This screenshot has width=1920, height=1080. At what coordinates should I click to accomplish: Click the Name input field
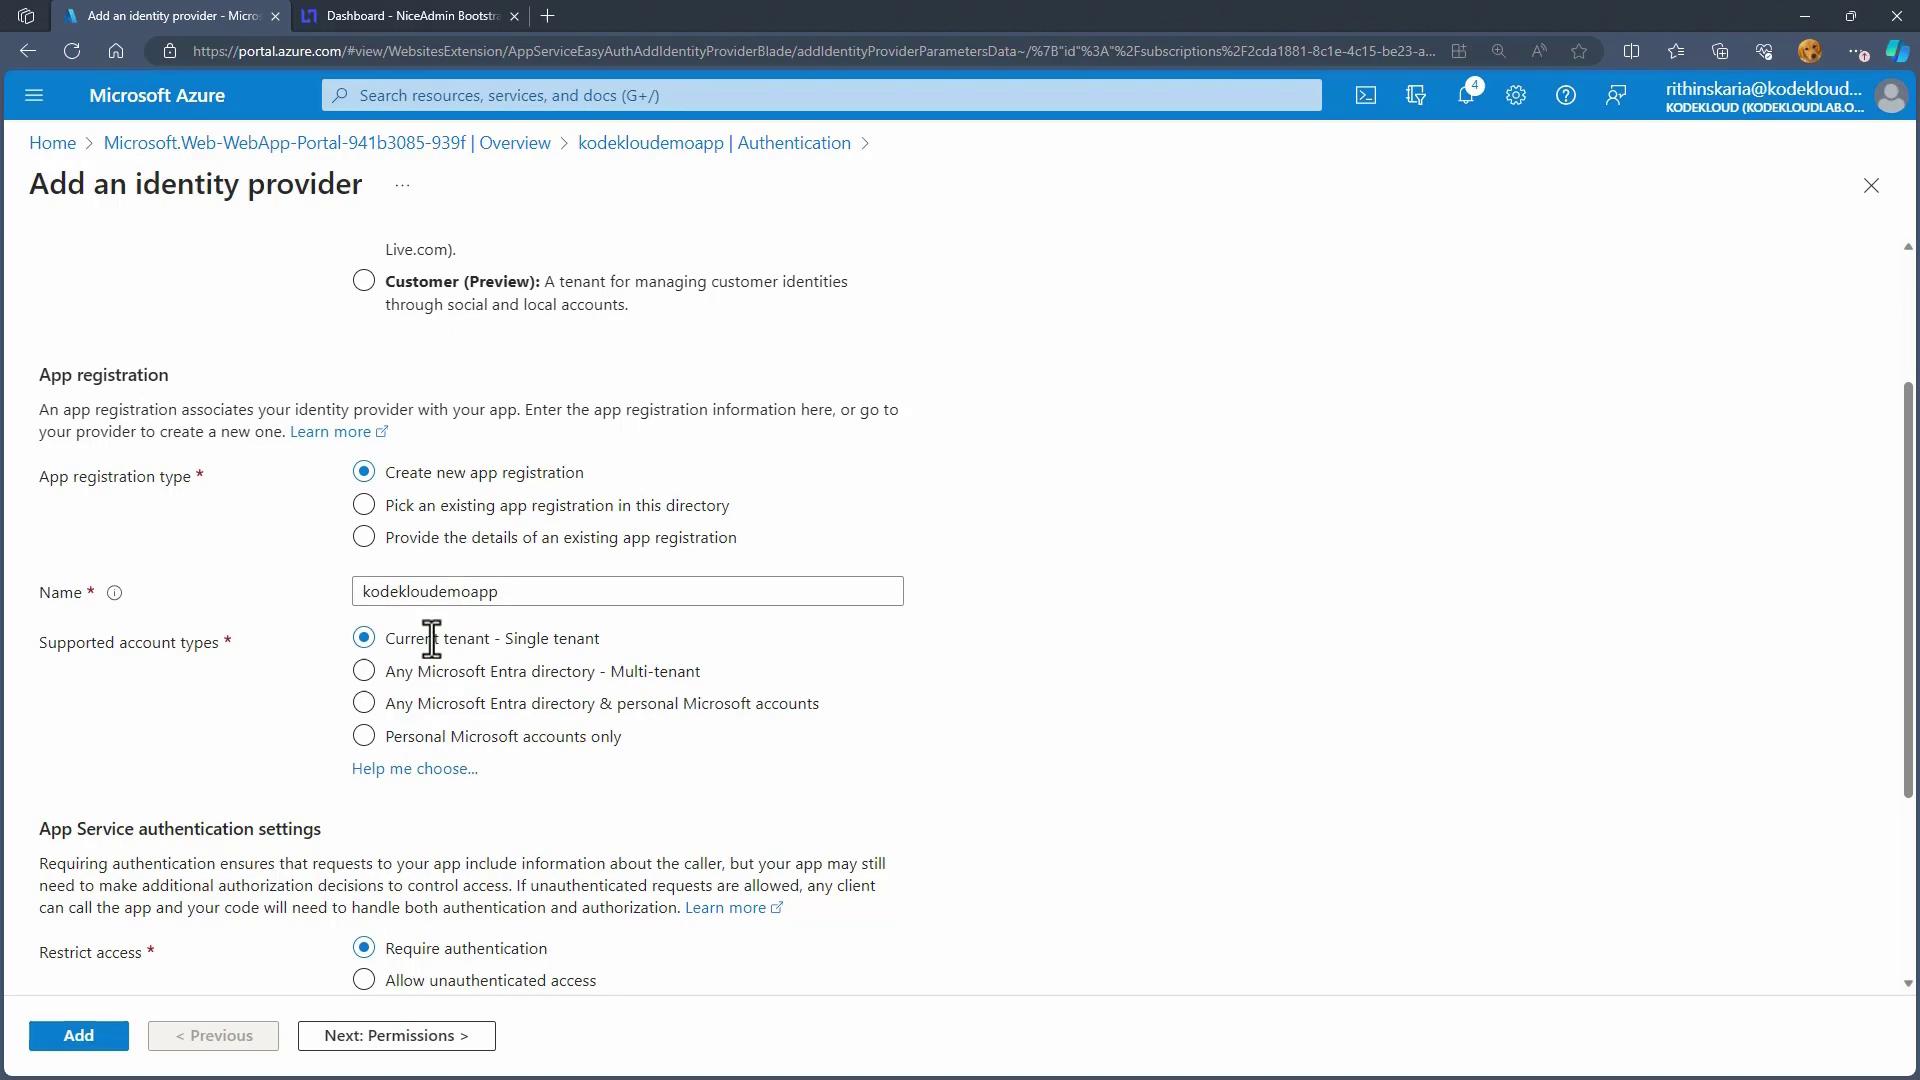tap(627, 591)
